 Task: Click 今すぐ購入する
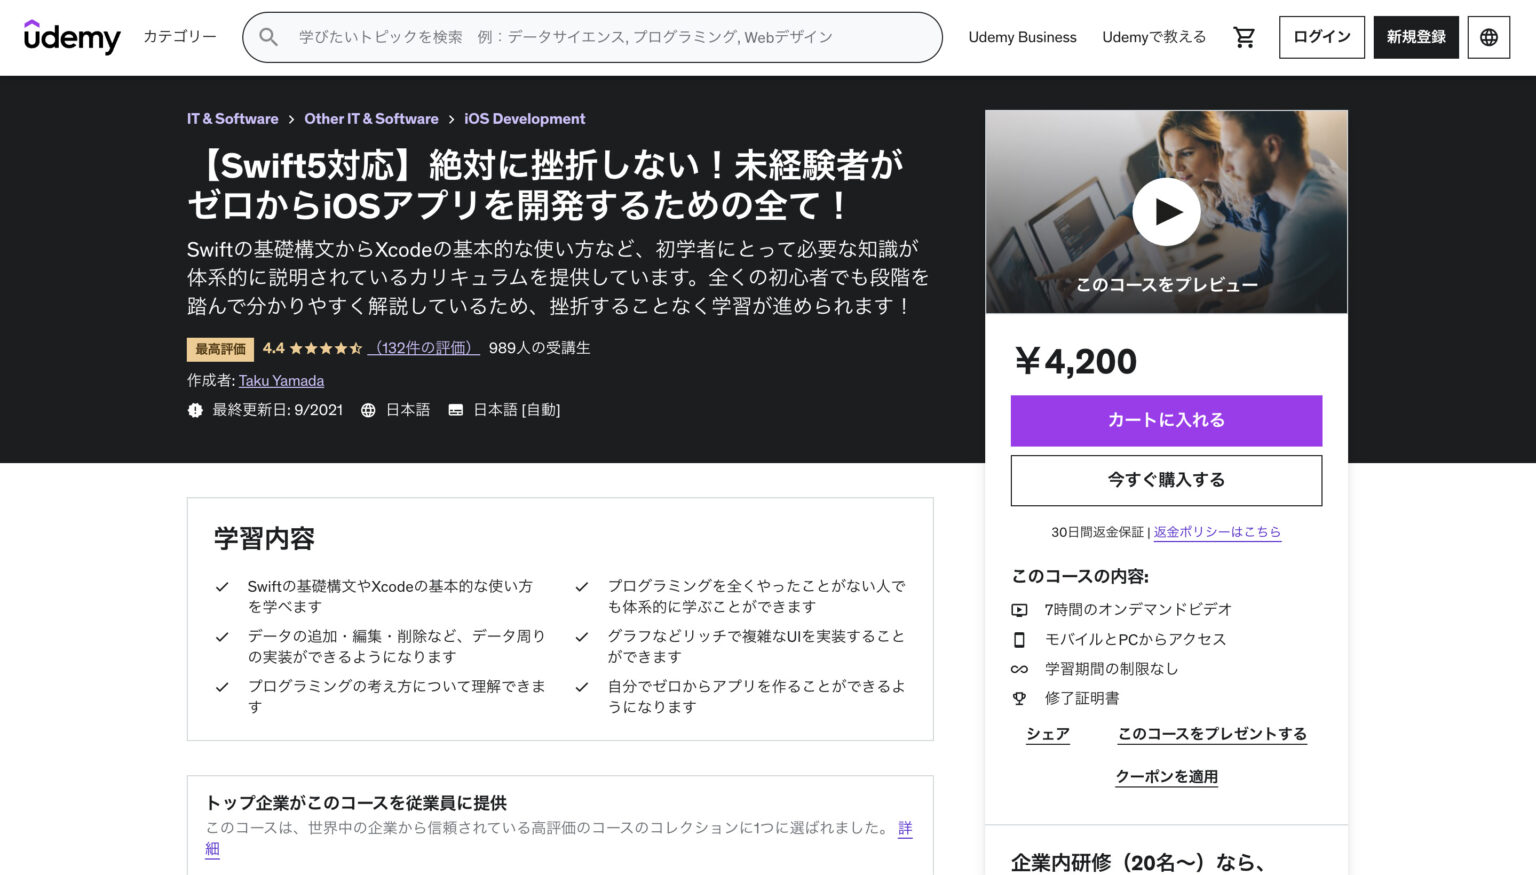pos(1166,480)
